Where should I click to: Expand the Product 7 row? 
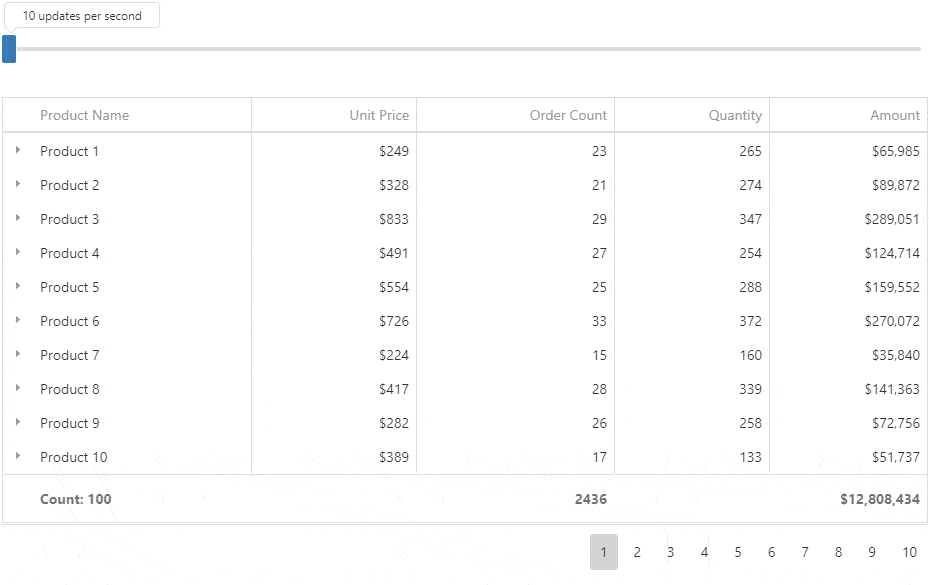[x=18, y=354]
